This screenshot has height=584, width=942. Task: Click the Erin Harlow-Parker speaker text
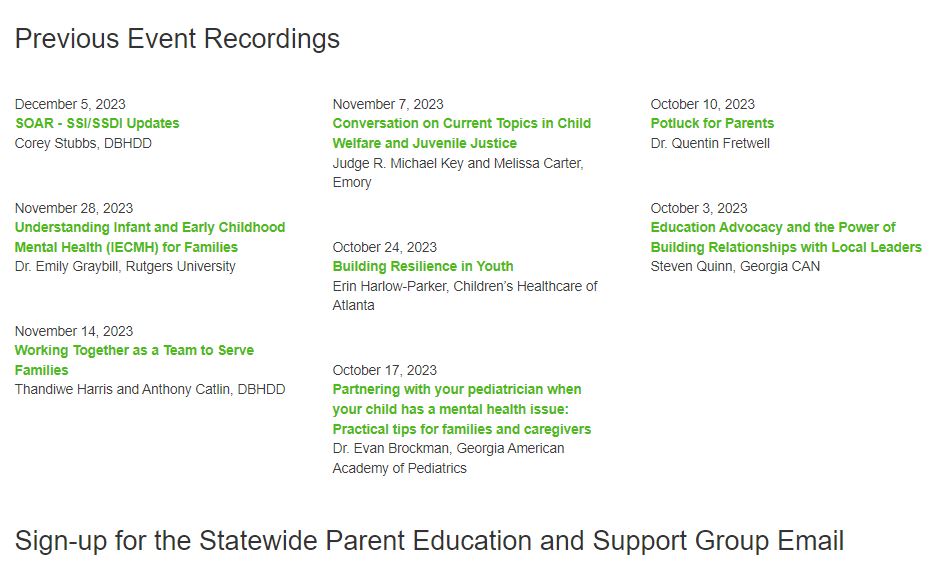(x=464, y=286)
